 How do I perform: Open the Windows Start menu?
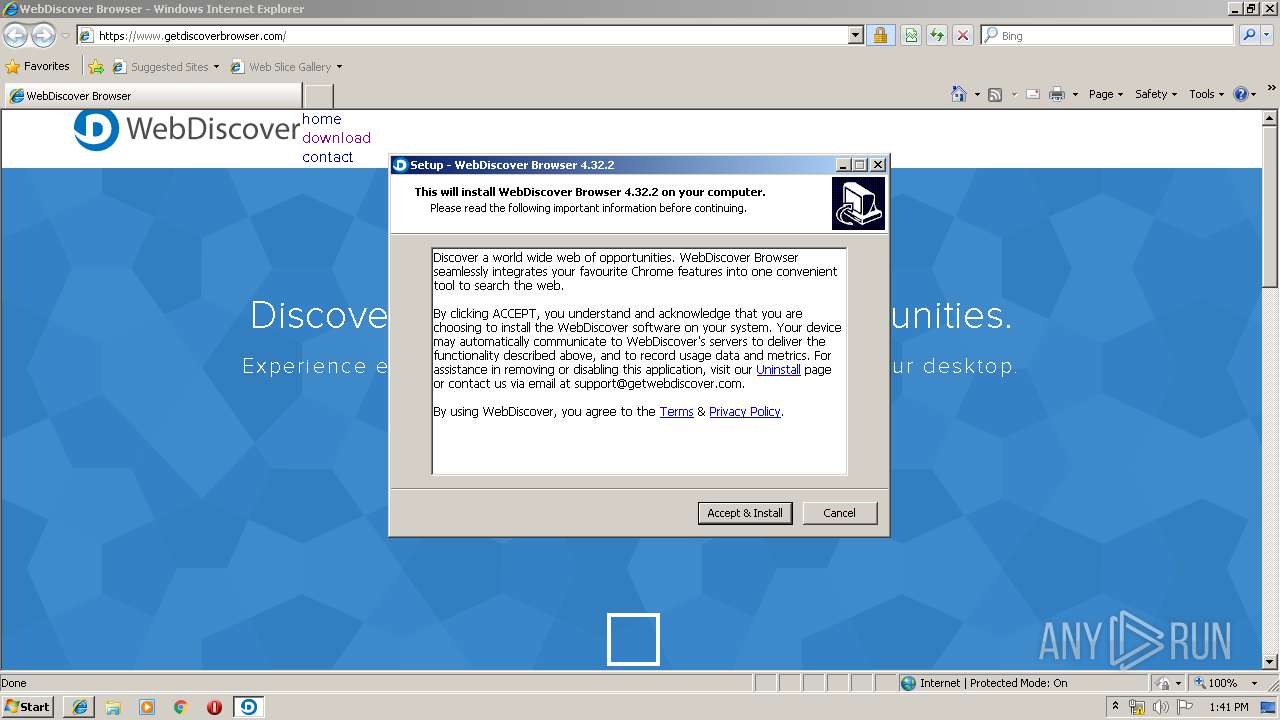(28, 707)
